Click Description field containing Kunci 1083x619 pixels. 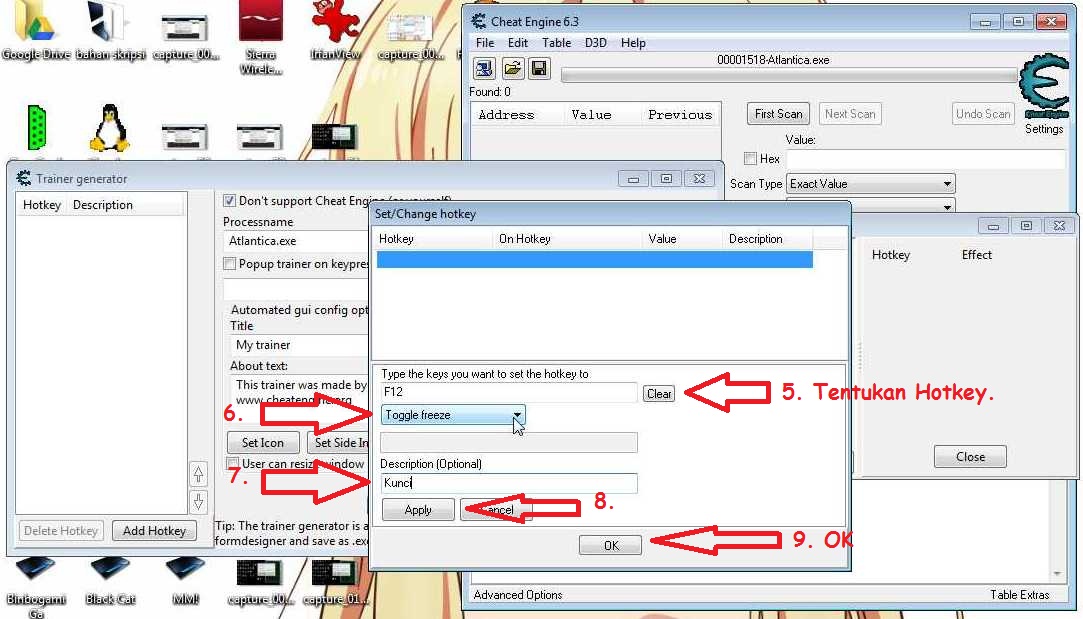(508, 483)
